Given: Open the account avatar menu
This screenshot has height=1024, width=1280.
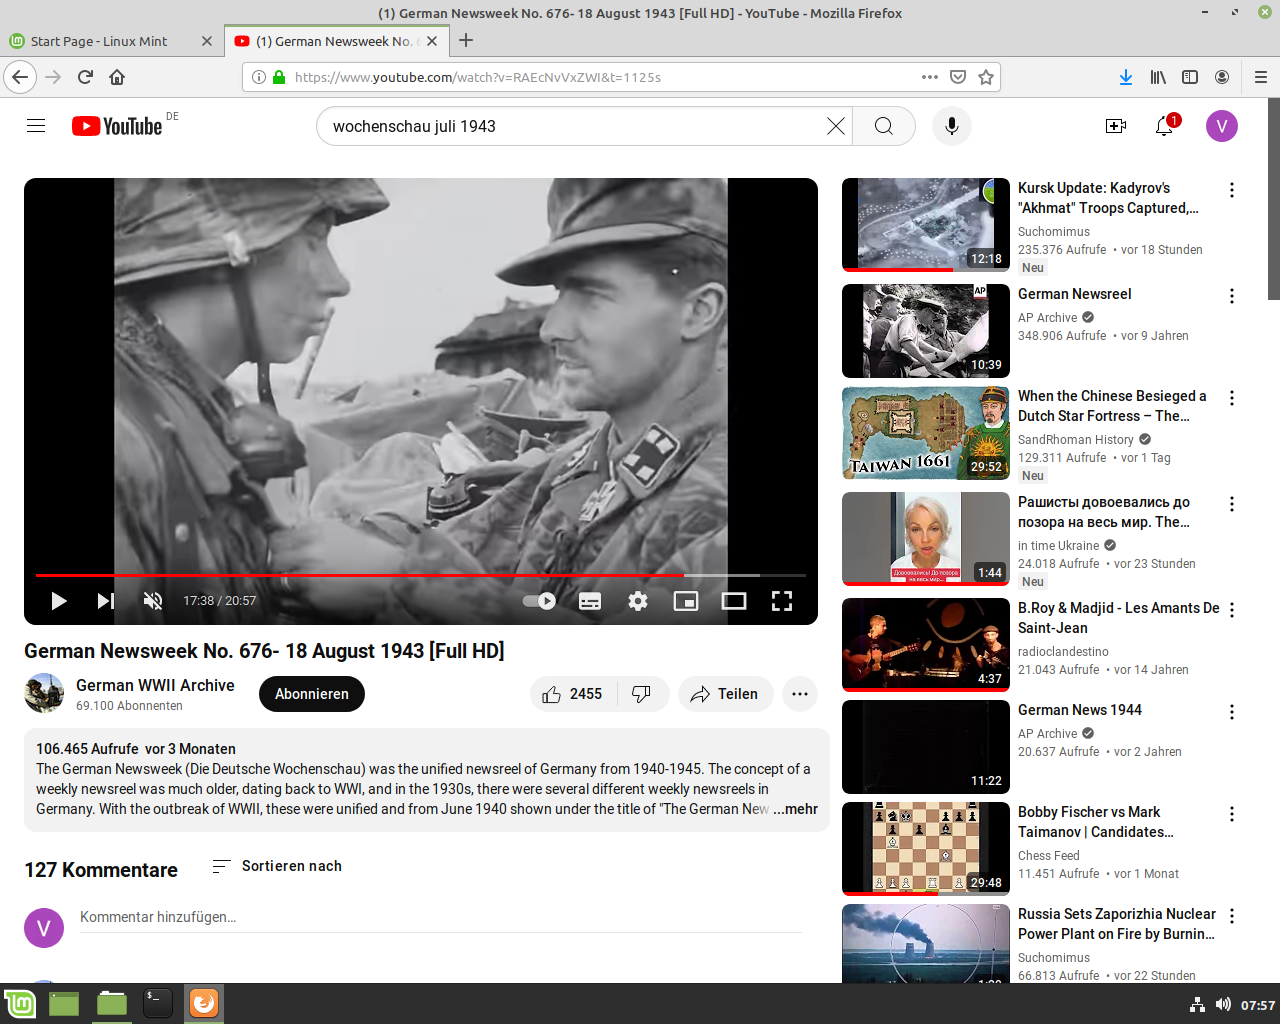Looking at the screenshot, I should [x=1222, y=126].
